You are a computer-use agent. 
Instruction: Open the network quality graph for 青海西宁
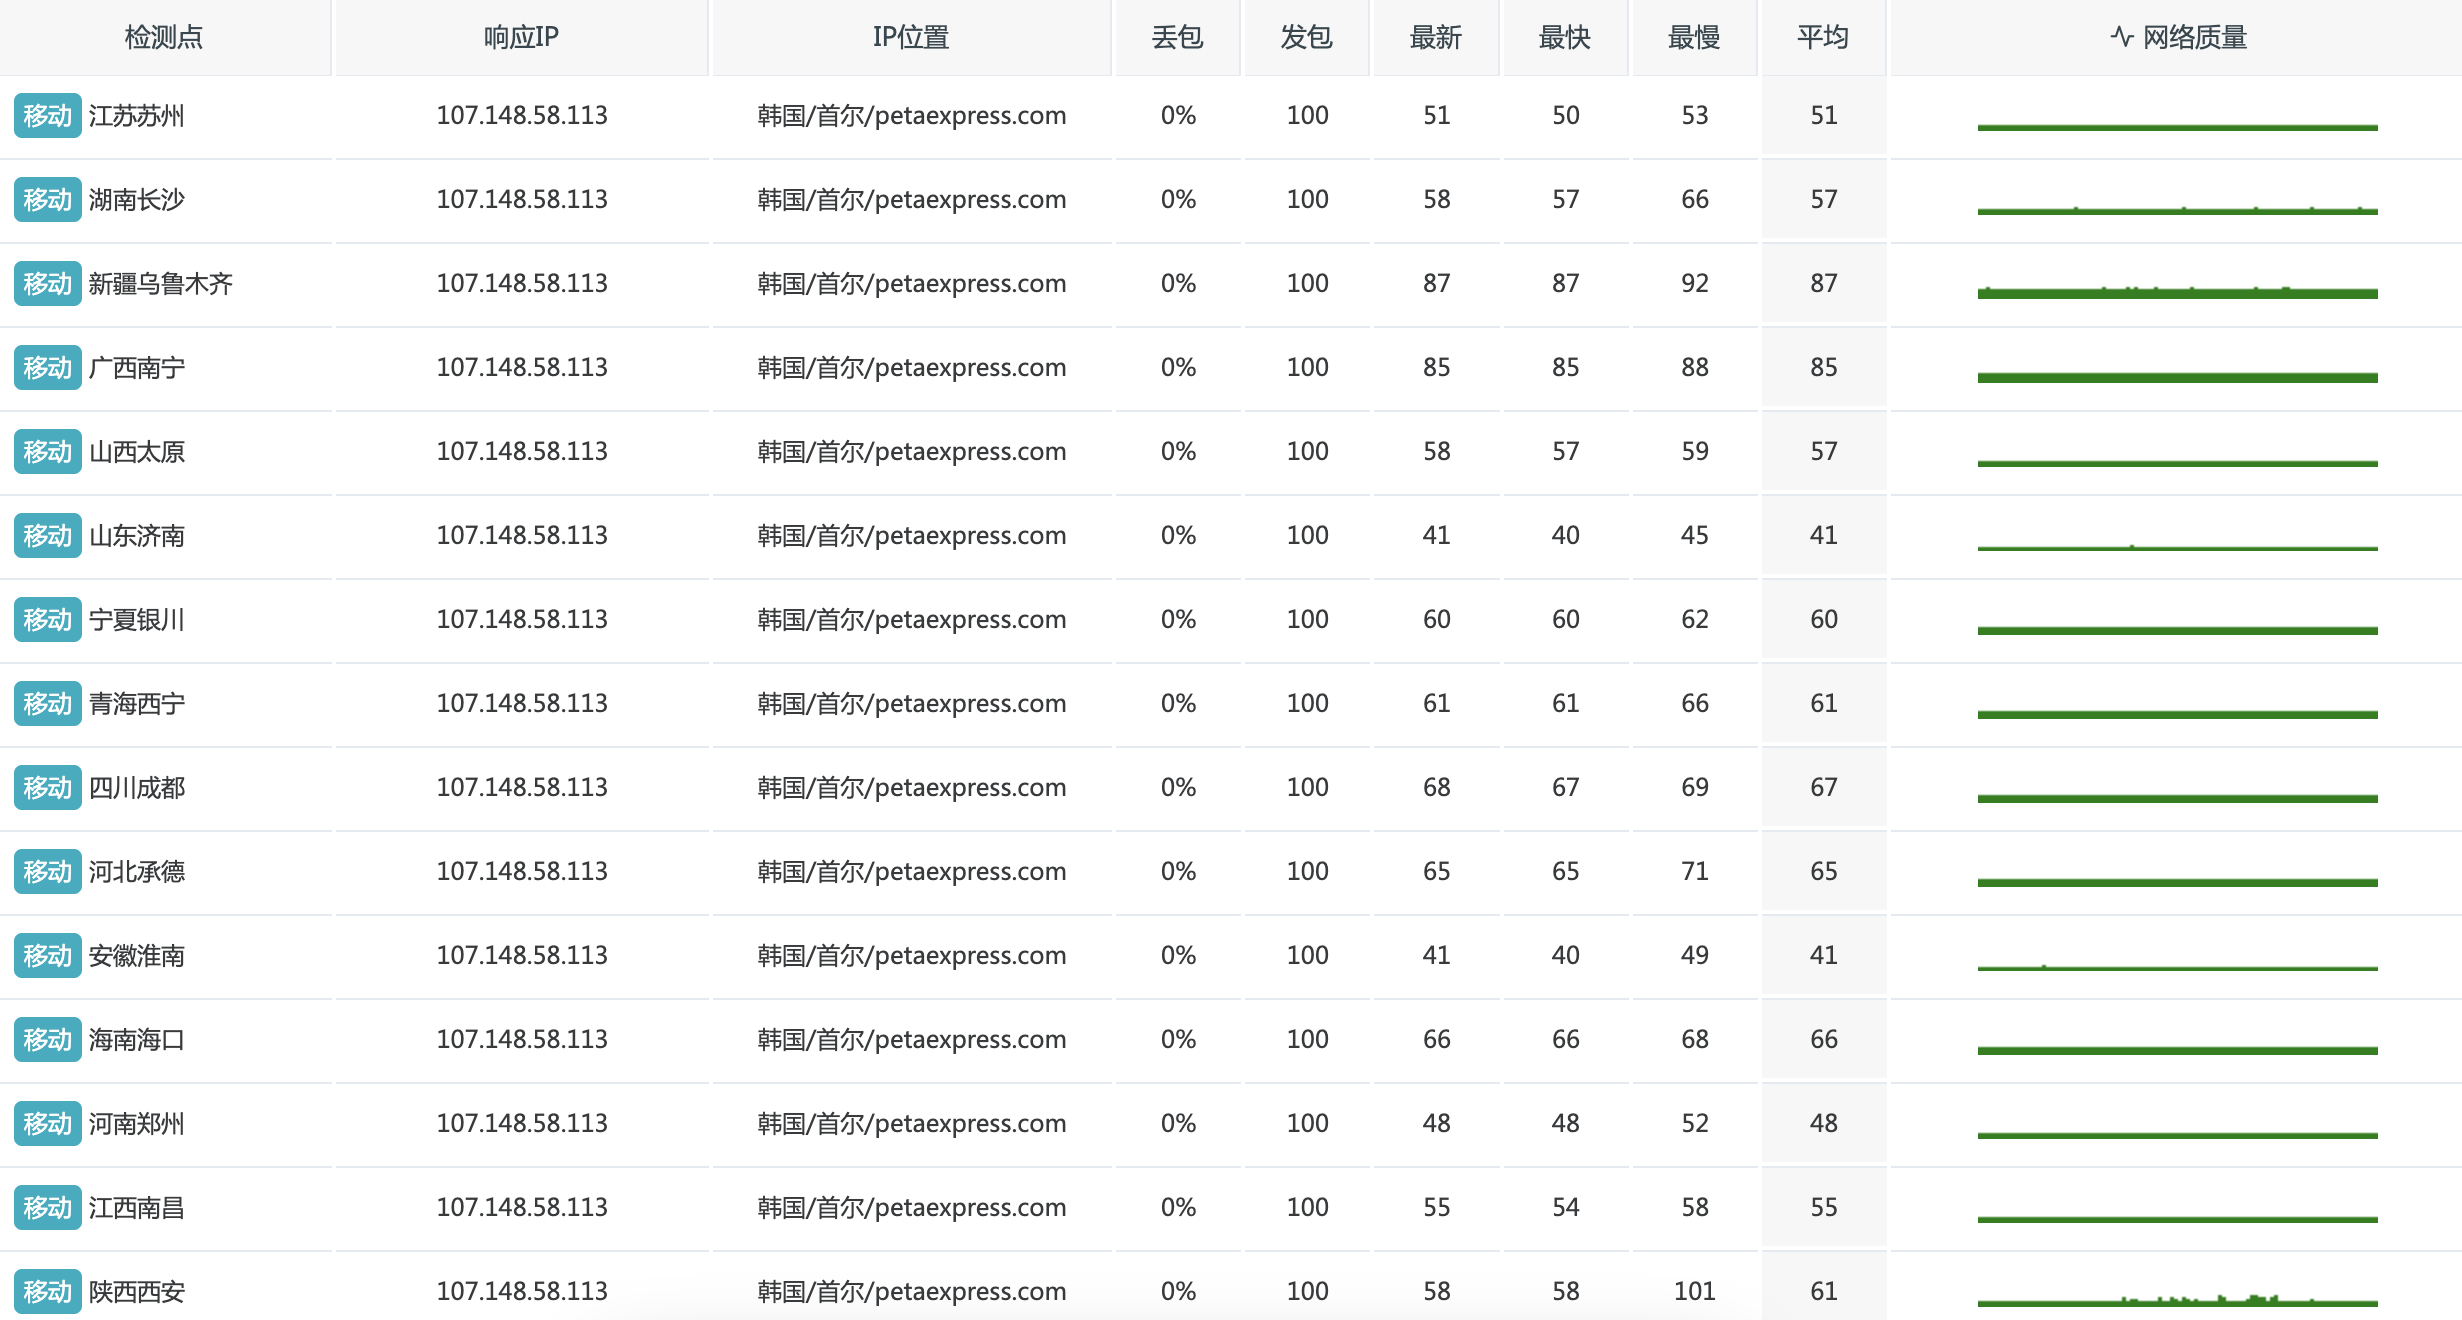tap(2177, 714)
